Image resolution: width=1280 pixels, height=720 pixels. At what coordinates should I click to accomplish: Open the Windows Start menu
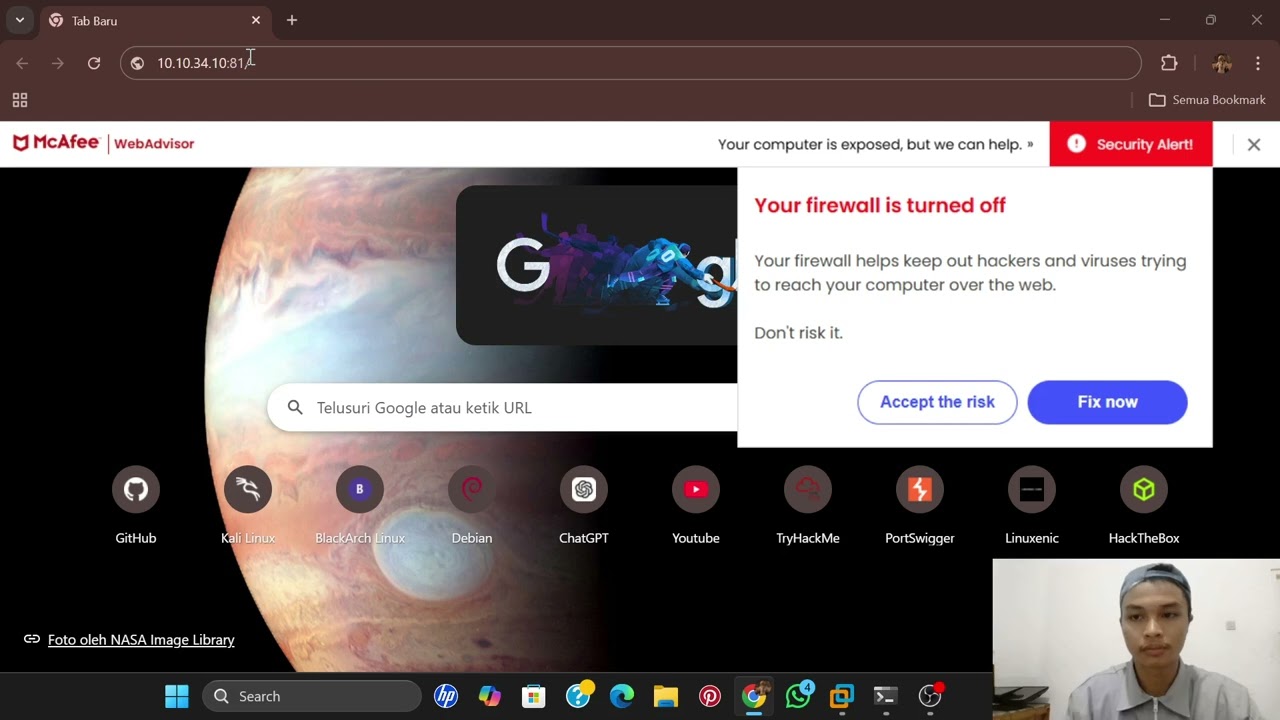(x=177, y=696)
